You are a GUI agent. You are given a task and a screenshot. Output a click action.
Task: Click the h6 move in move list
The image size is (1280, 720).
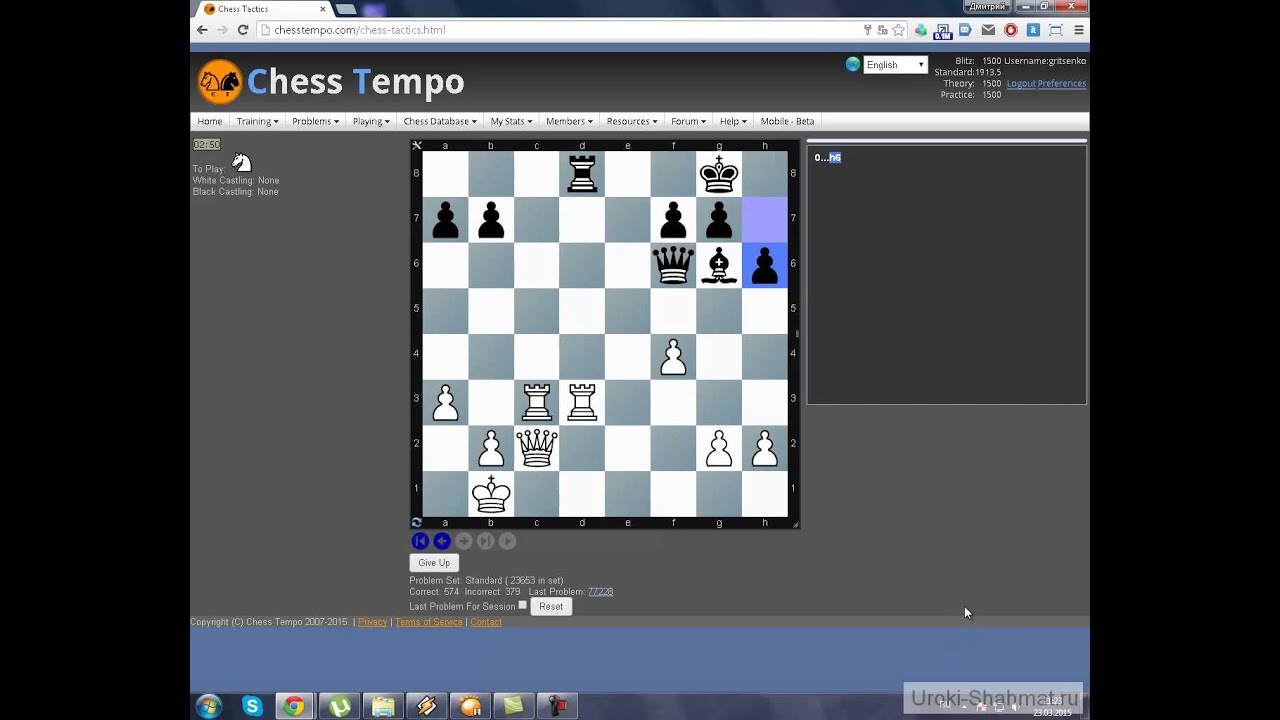[834, 157]
